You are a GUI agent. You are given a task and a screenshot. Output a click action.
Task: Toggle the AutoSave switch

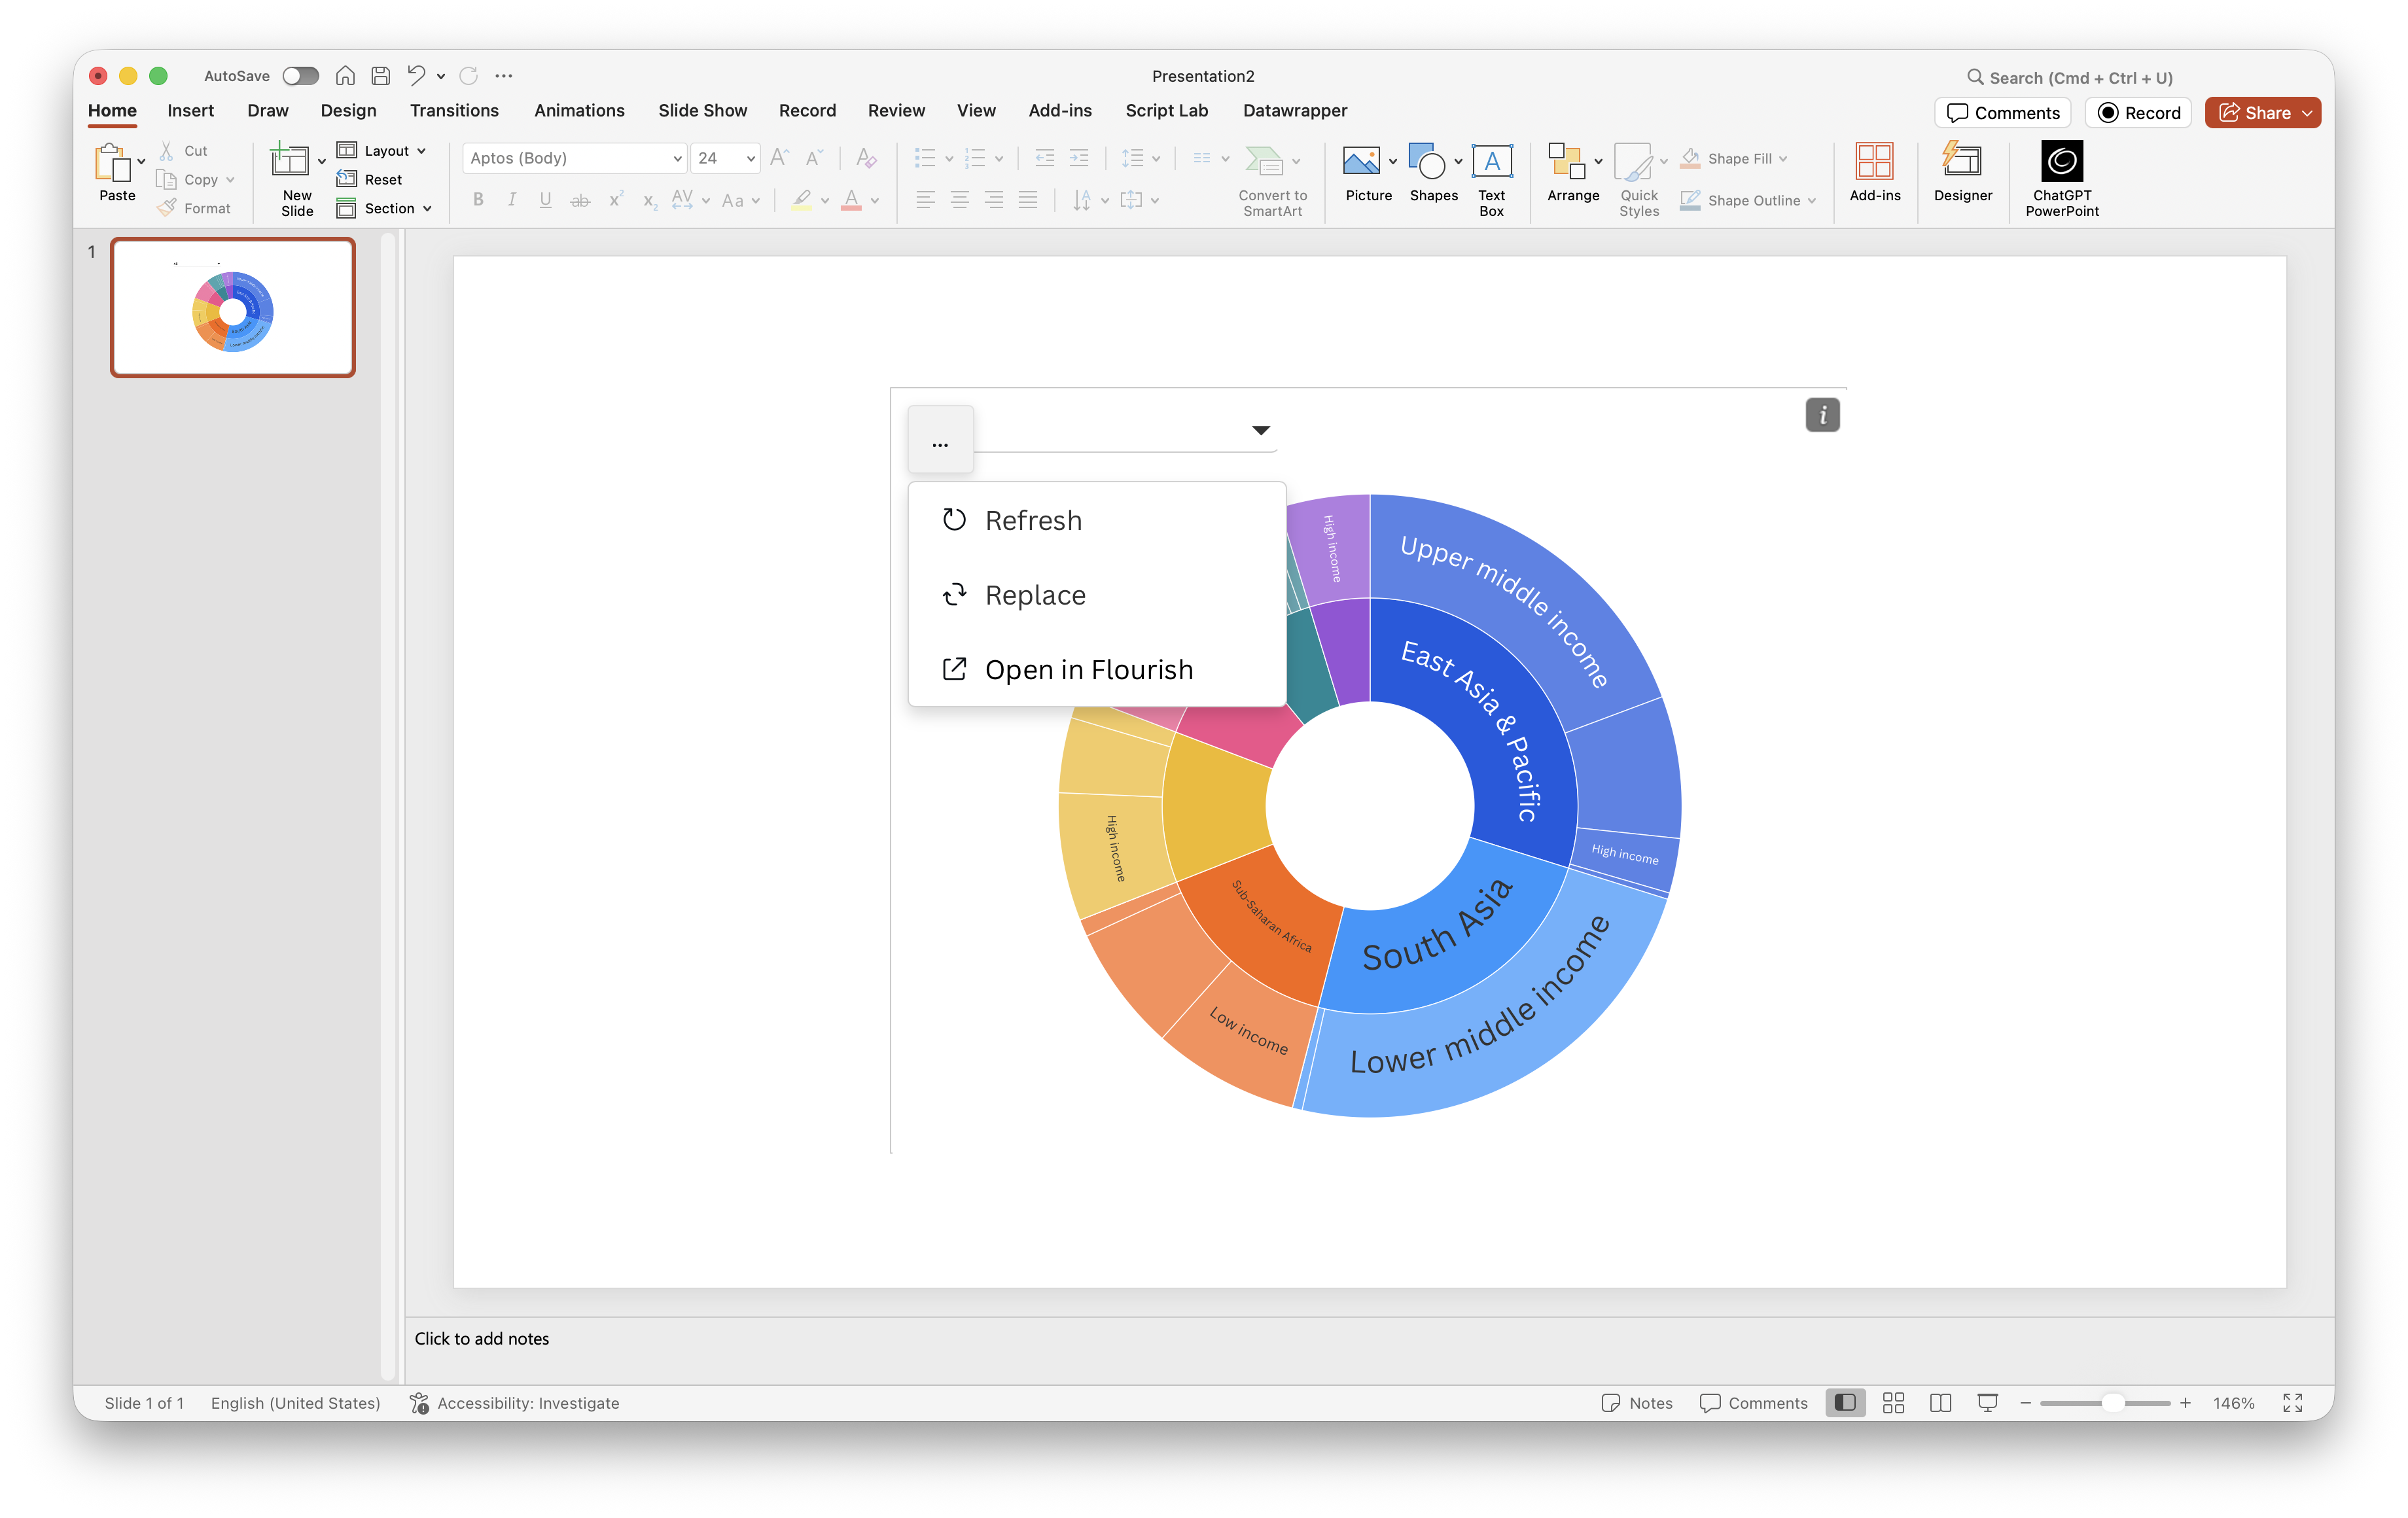(x=300, y=76)
